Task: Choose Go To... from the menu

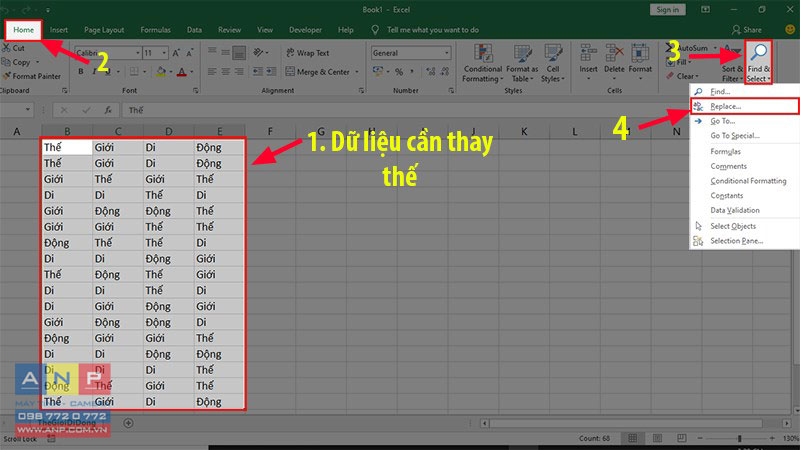Action: coord(744,121)
